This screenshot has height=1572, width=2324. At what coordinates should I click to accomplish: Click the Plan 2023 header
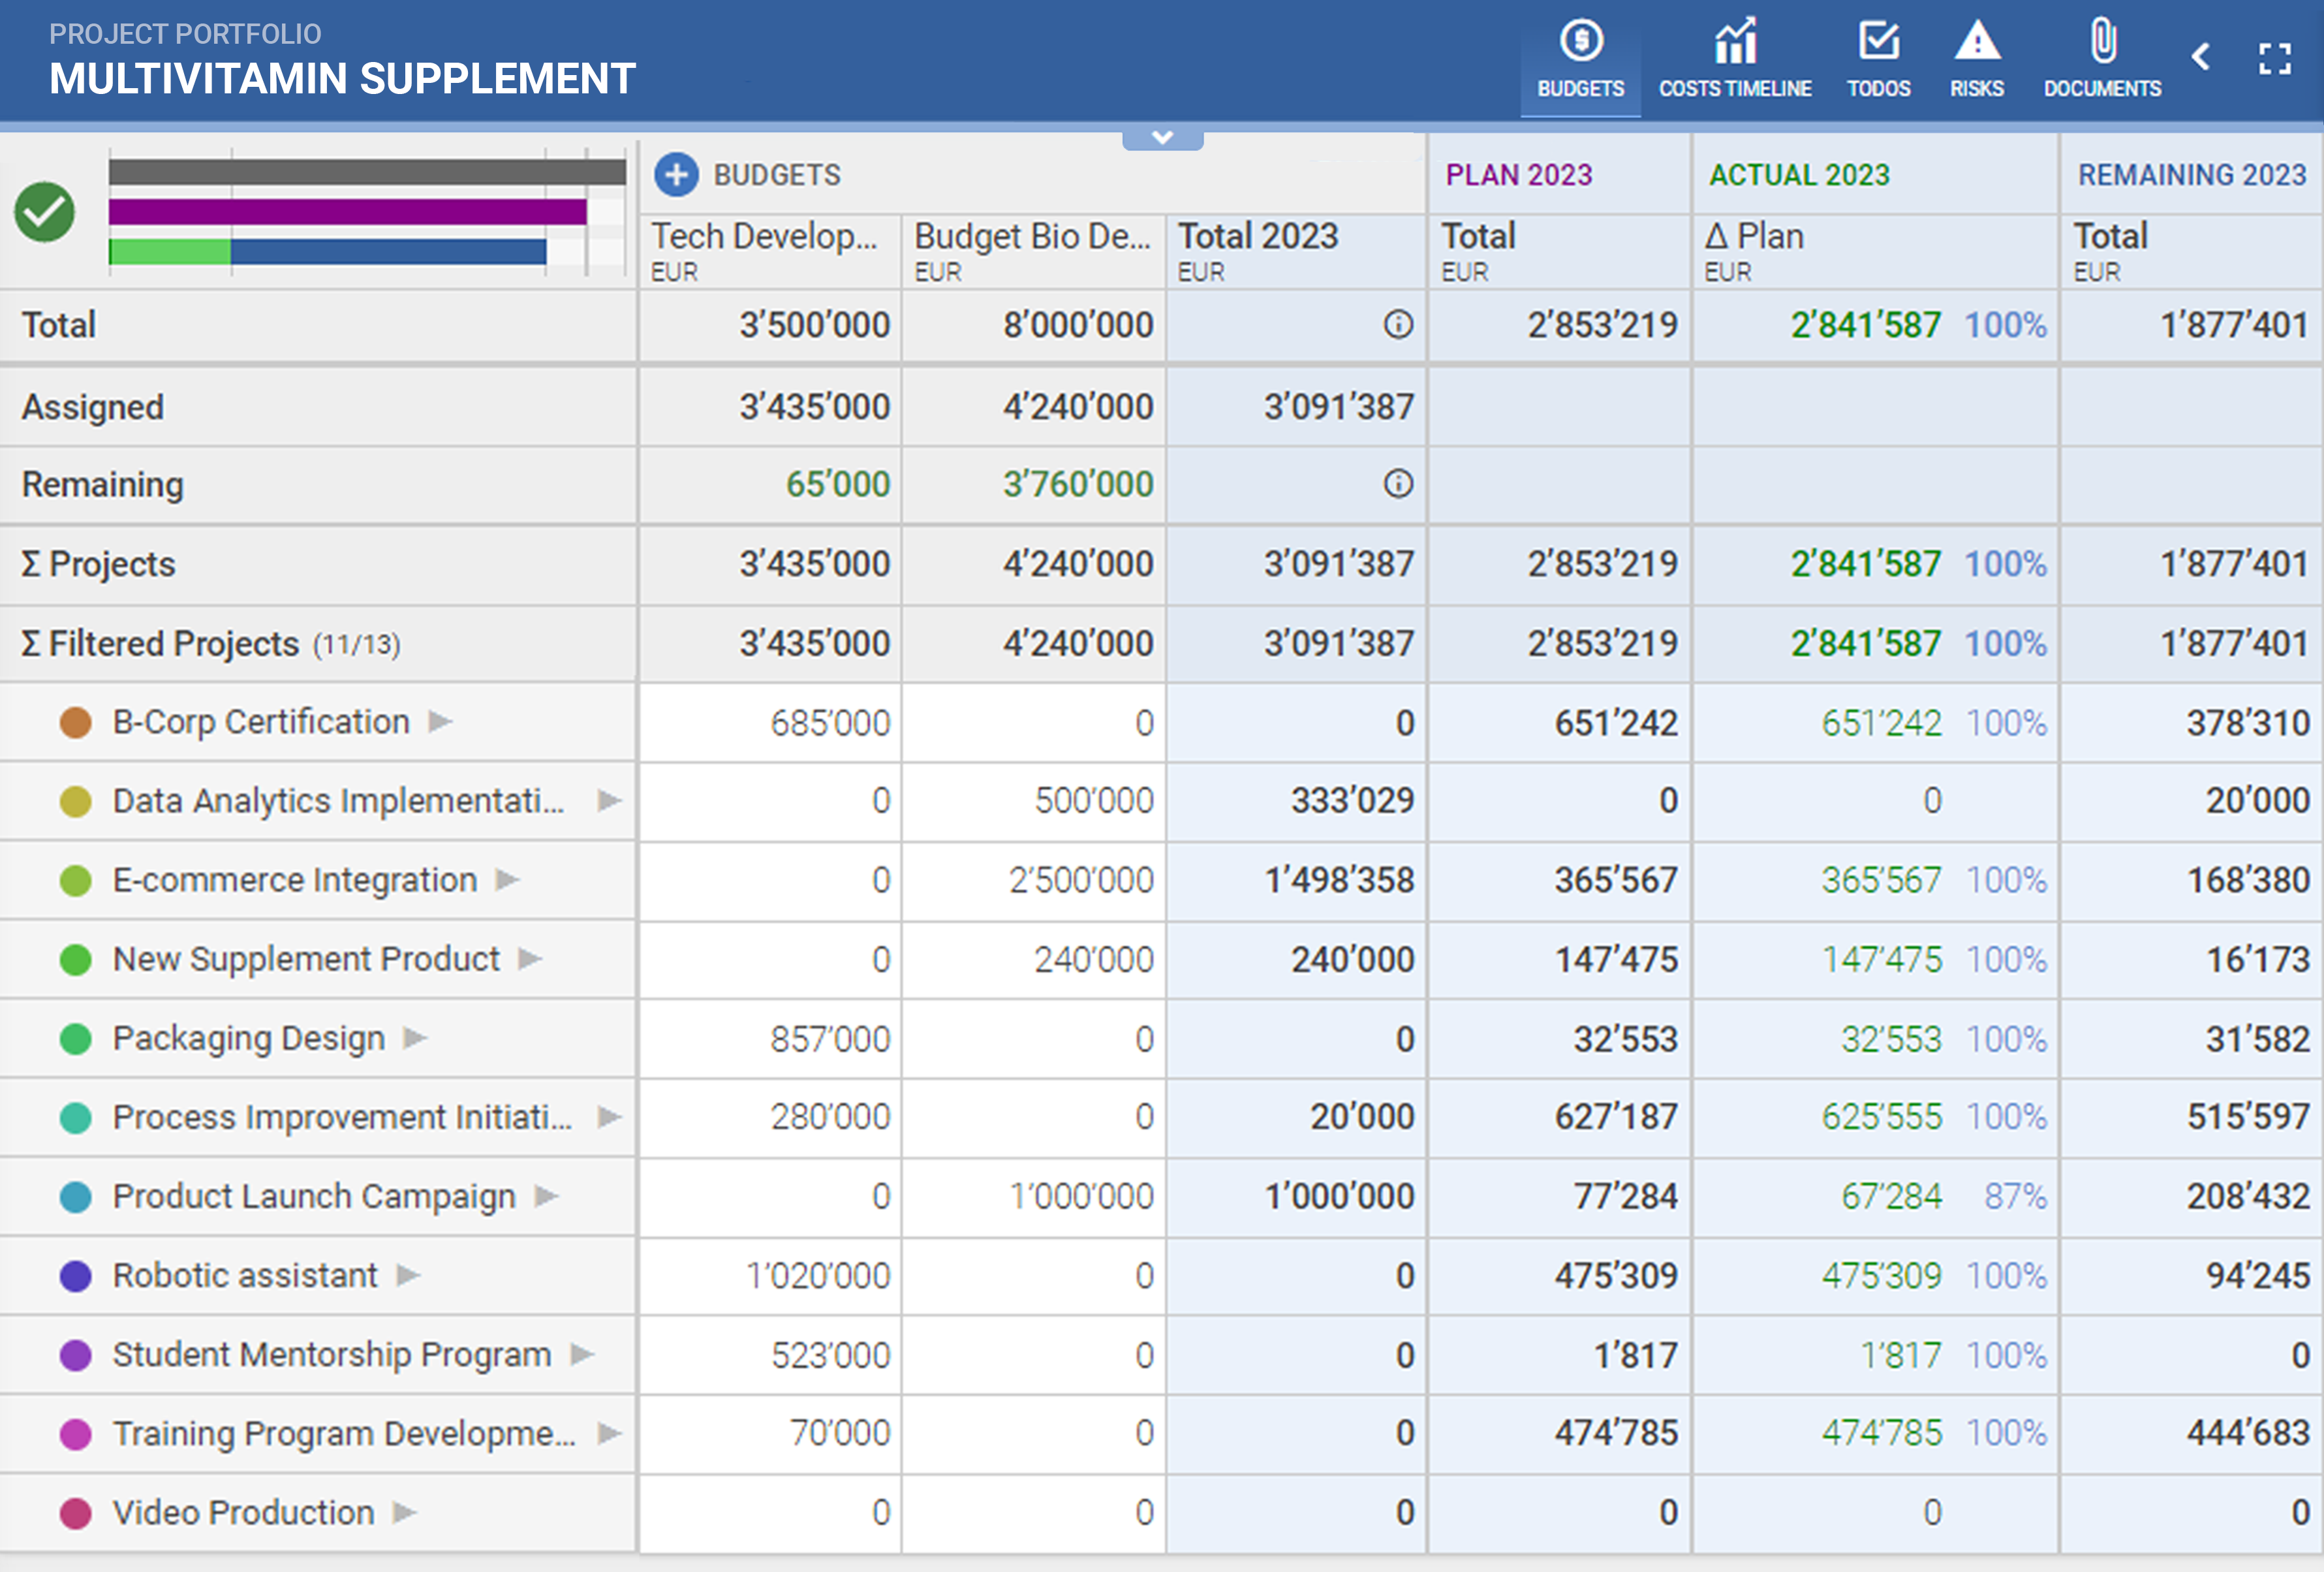(1518, 175)
